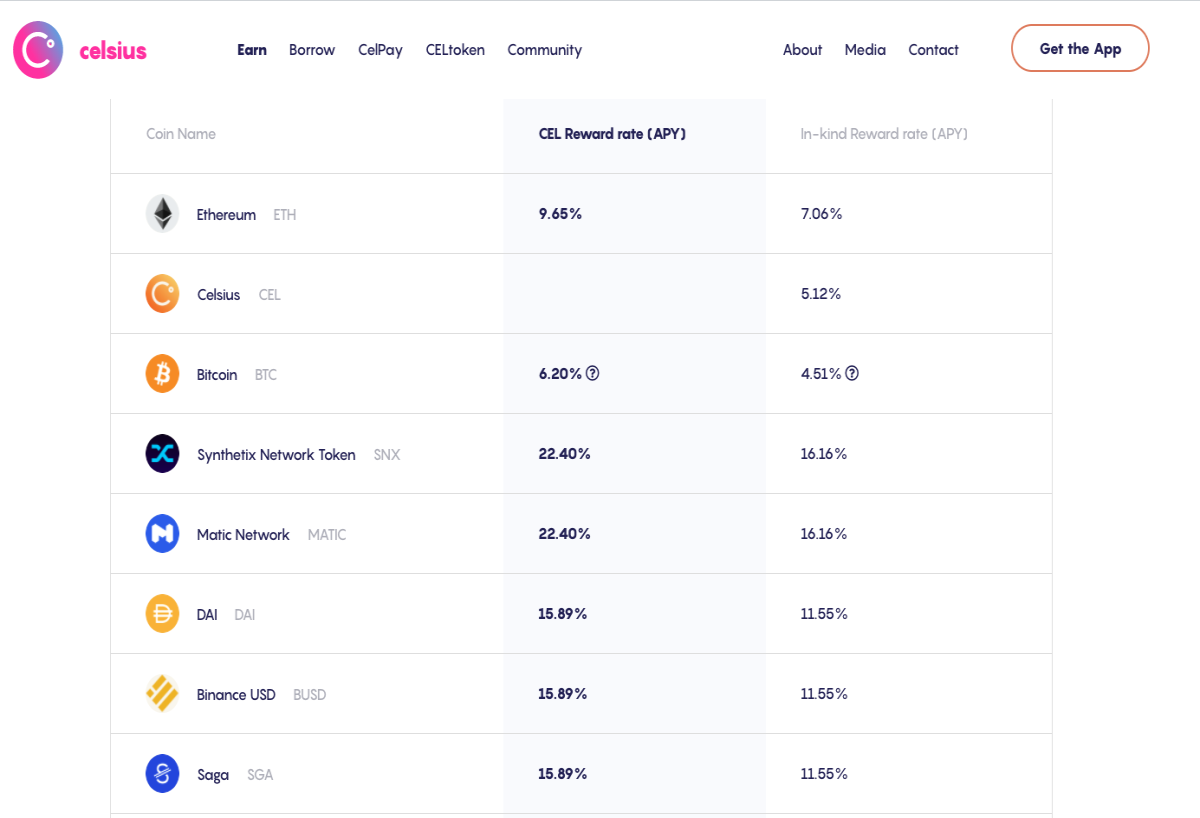This screenshot has width=1200, height=818.
Task: Go to the CelPay section
Action: pos(380,50)
